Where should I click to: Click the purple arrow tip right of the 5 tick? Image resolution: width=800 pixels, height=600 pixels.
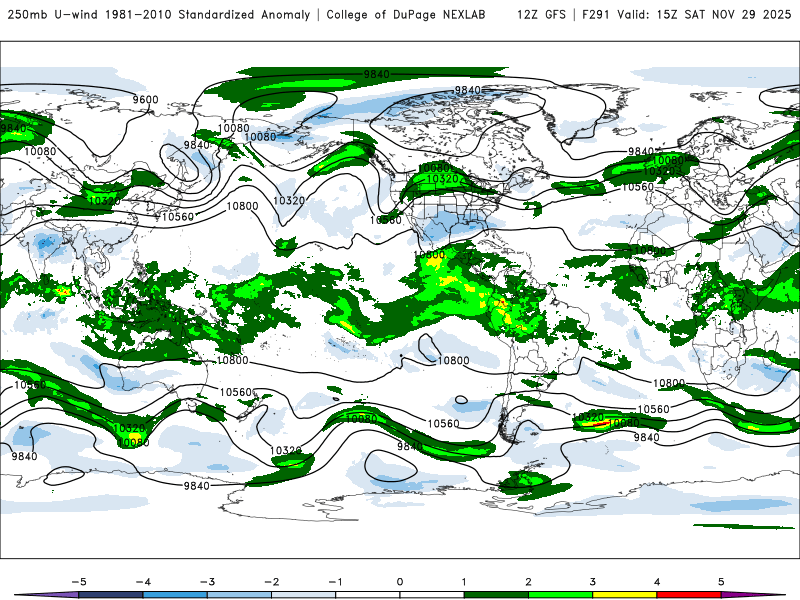(753, 595)
